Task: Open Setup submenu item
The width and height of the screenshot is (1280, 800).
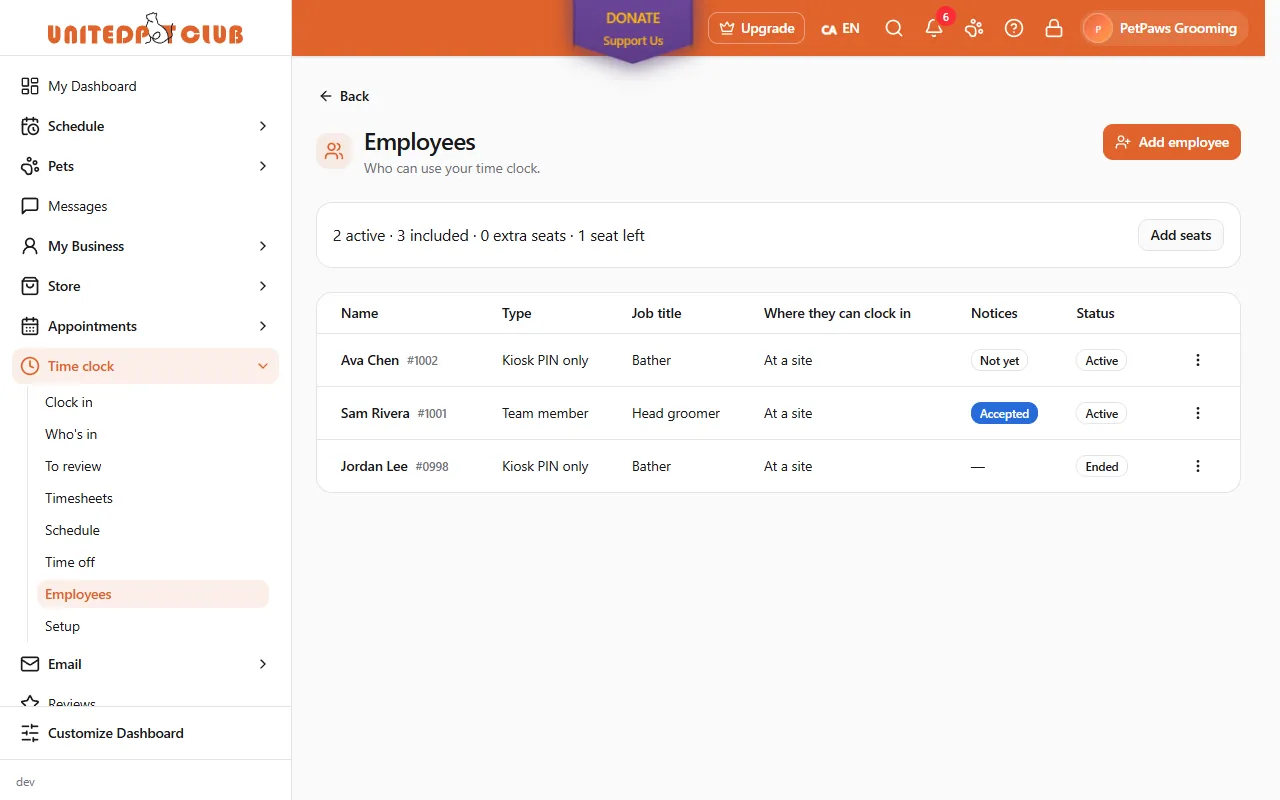Action: [x=153, y=626]
